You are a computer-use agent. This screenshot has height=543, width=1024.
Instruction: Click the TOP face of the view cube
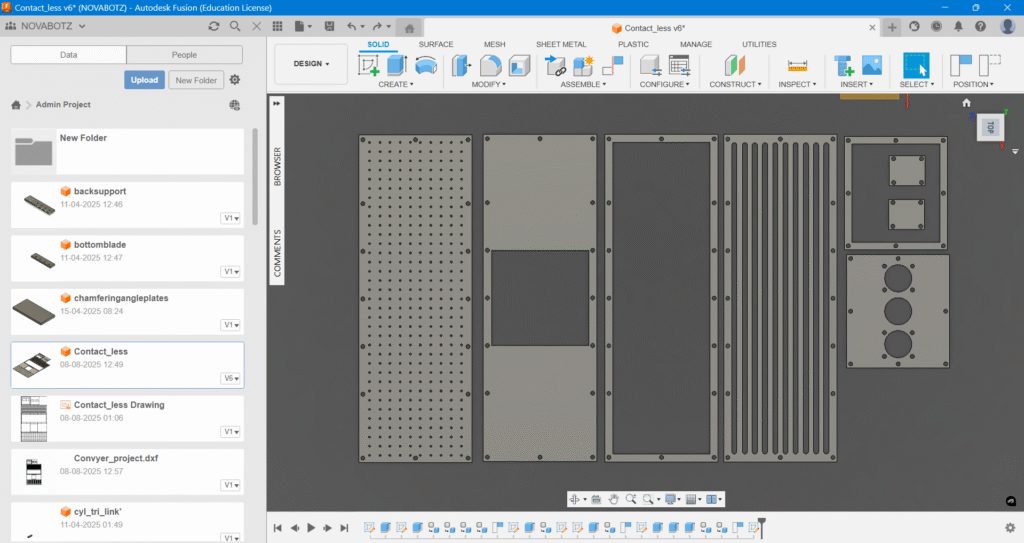(991, 127)
